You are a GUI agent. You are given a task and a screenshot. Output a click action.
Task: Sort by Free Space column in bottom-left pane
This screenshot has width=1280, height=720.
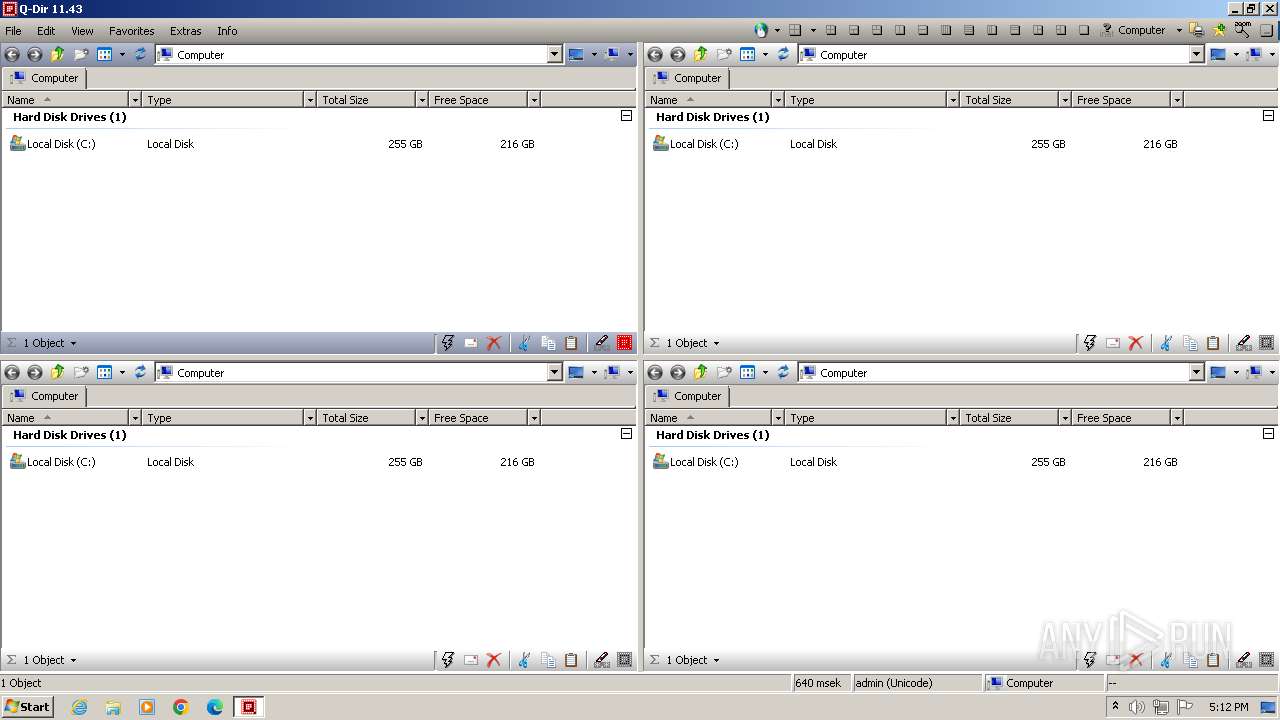click(479, 418)
